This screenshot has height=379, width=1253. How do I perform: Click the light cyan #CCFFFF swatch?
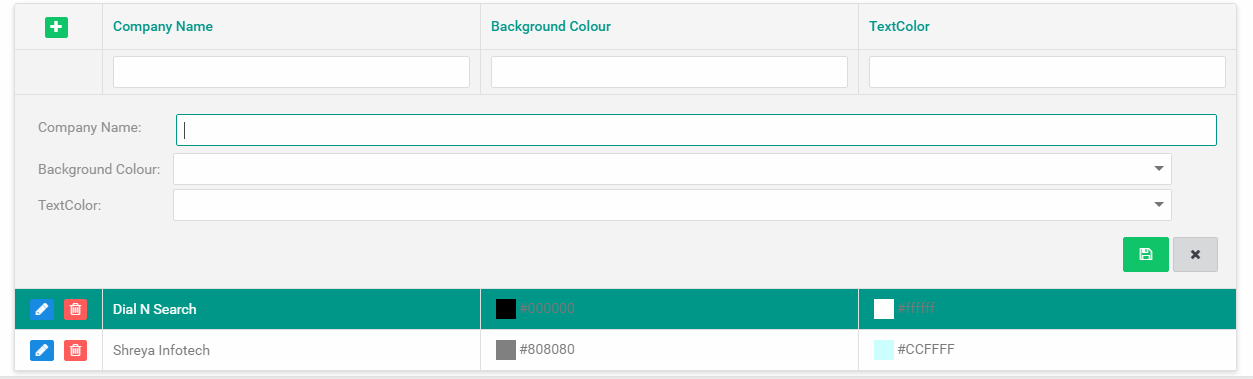point(884,350)
